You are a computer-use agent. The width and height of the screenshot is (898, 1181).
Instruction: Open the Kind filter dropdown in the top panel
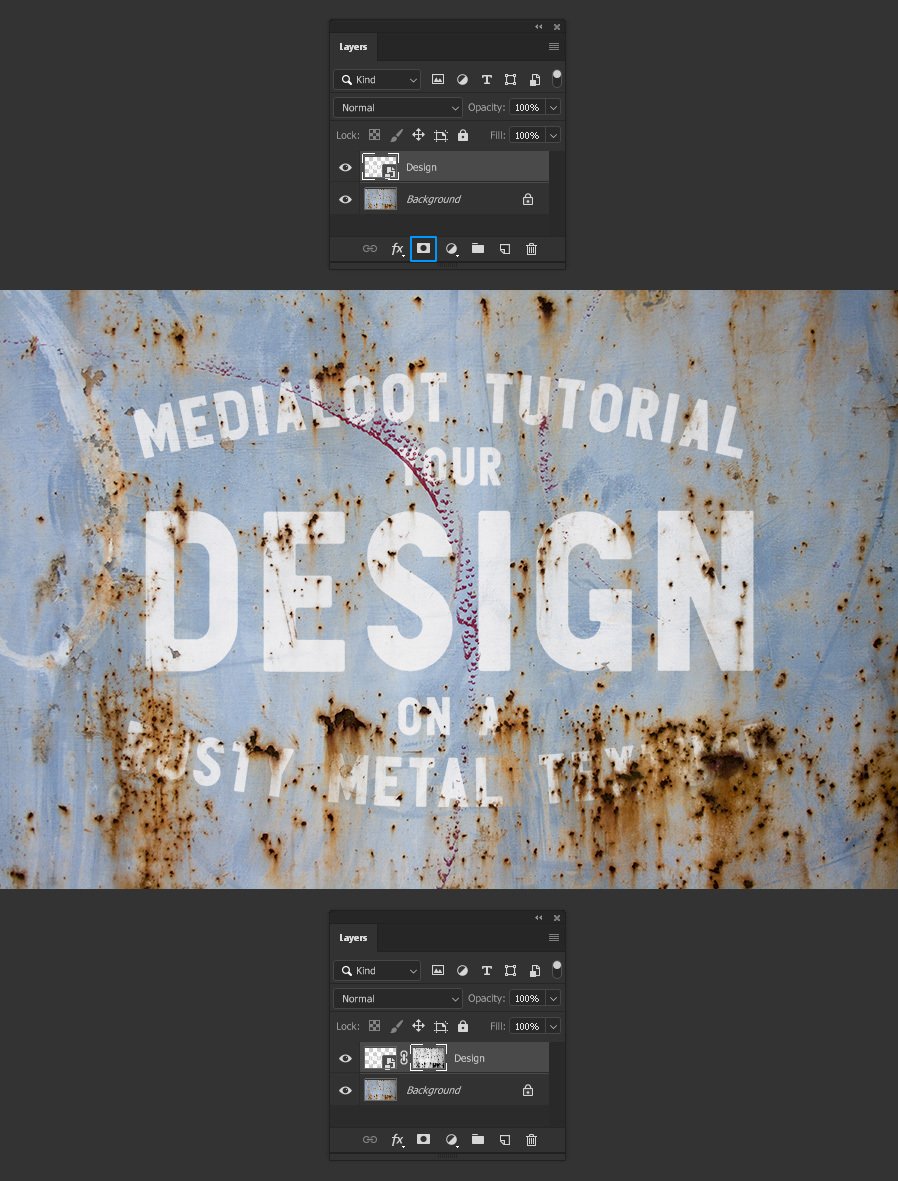click(x=377, y=80)
